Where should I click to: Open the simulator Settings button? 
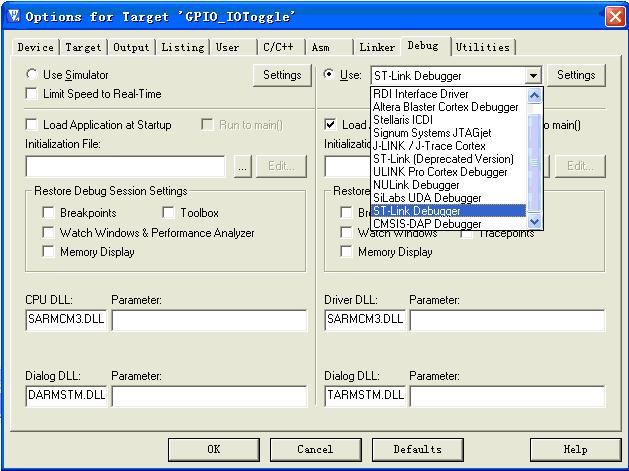pos(282,75)
